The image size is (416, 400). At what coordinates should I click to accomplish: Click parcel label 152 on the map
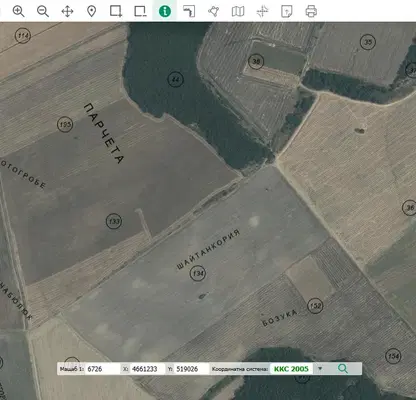pos(315,306)
